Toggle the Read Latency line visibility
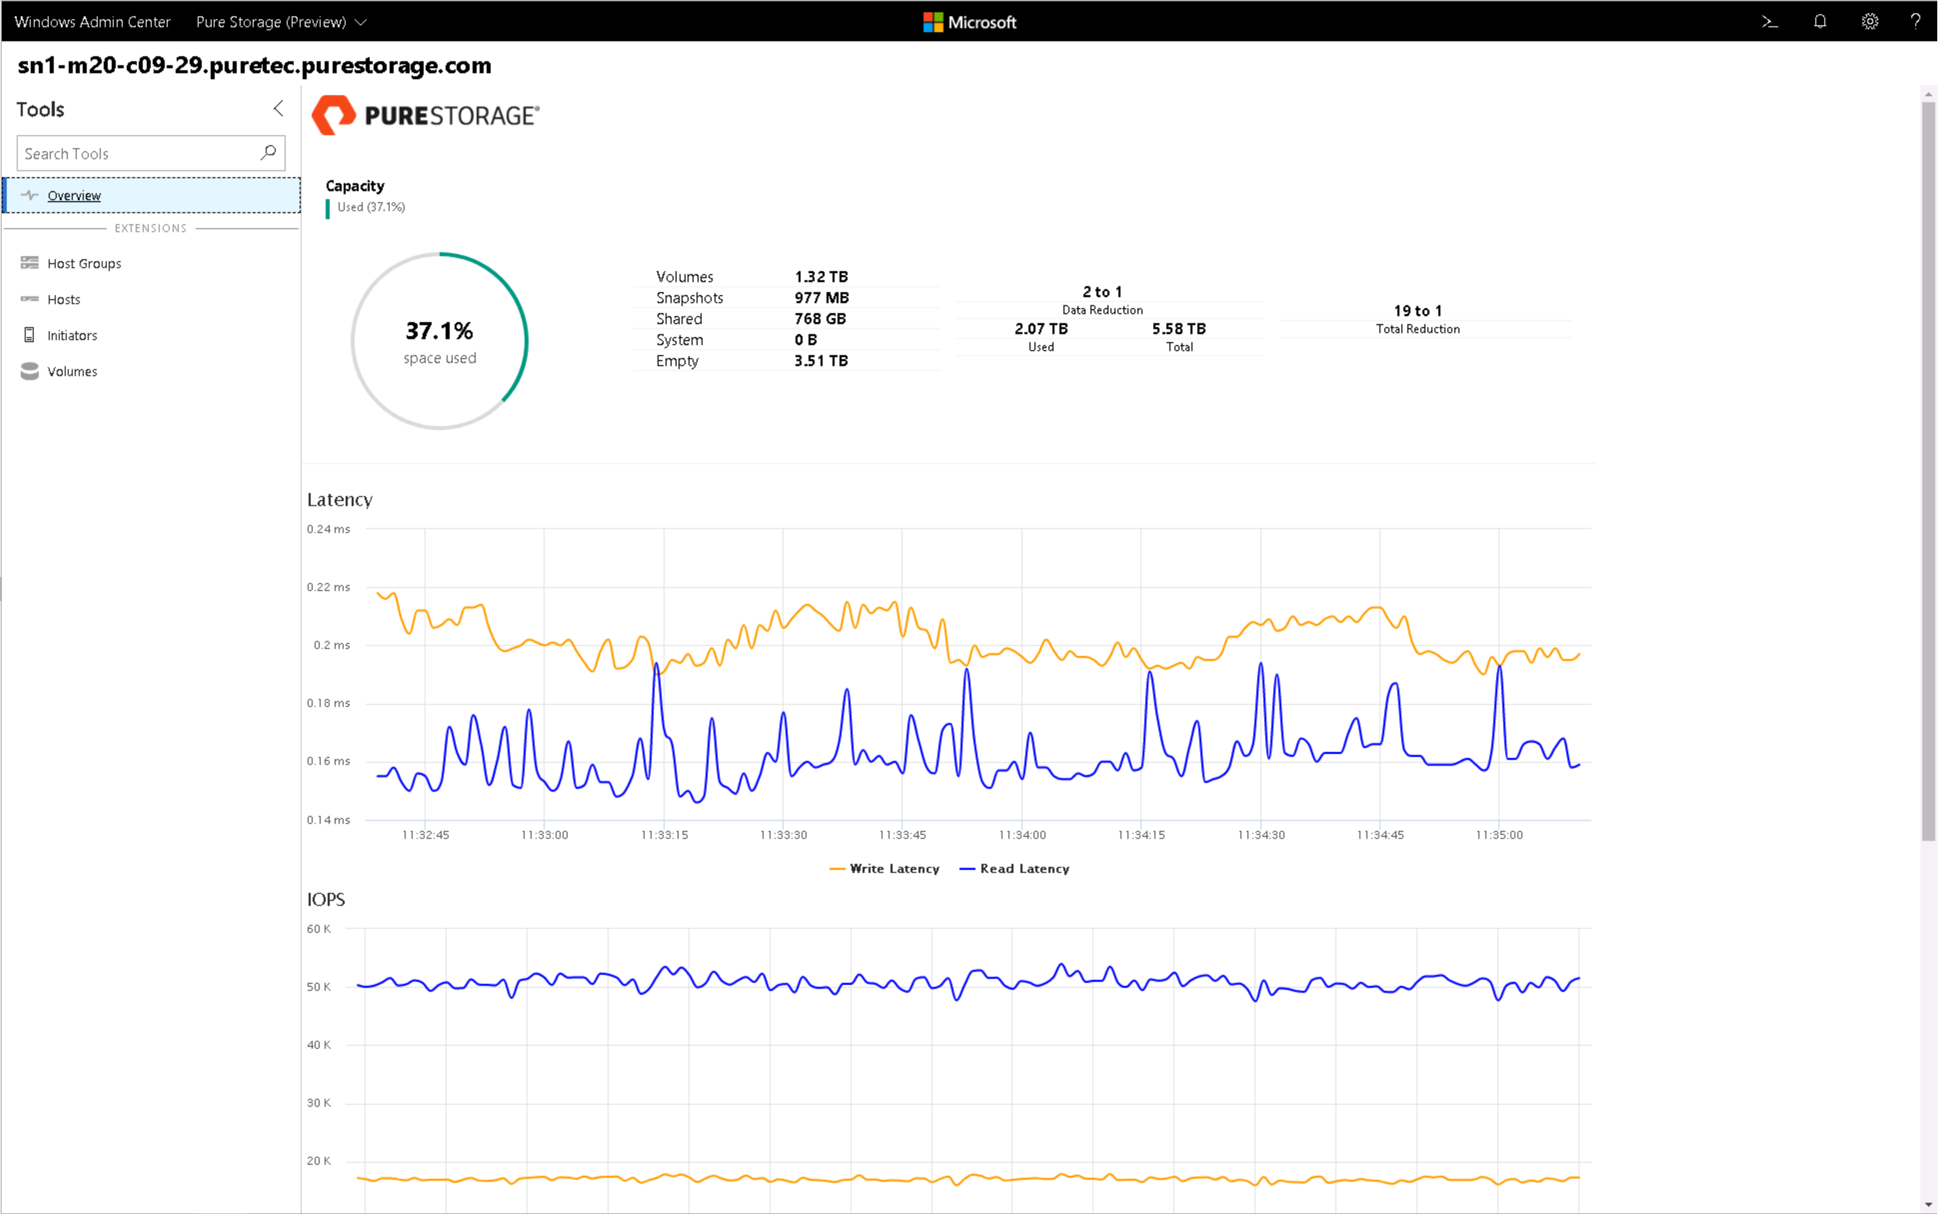The image size is (1938, 1214). (1024, 869)
